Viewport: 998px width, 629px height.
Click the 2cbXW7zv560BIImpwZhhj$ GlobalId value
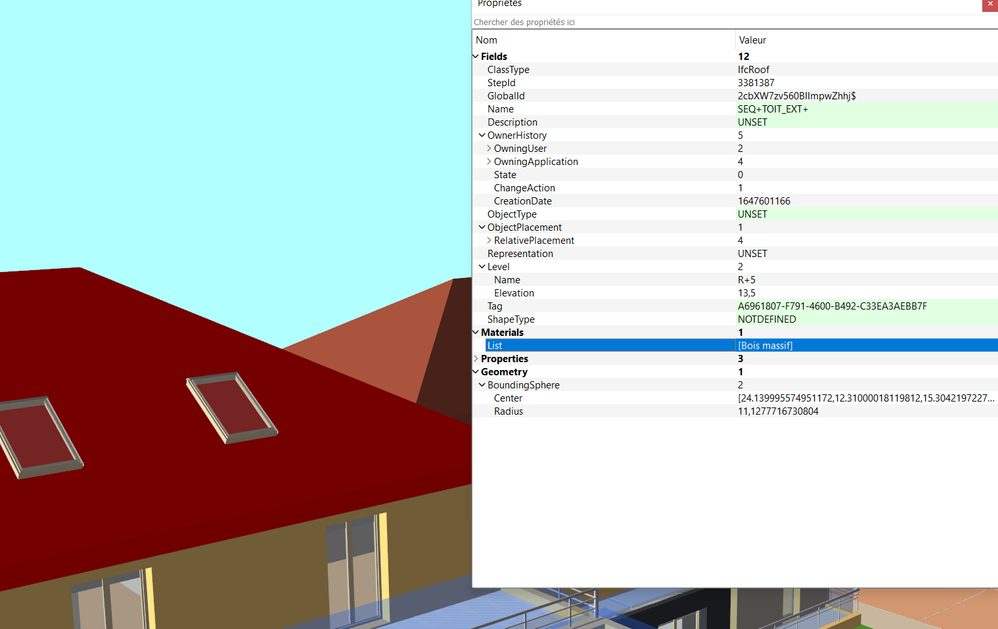pyautogui.click(x=797, y=96)
